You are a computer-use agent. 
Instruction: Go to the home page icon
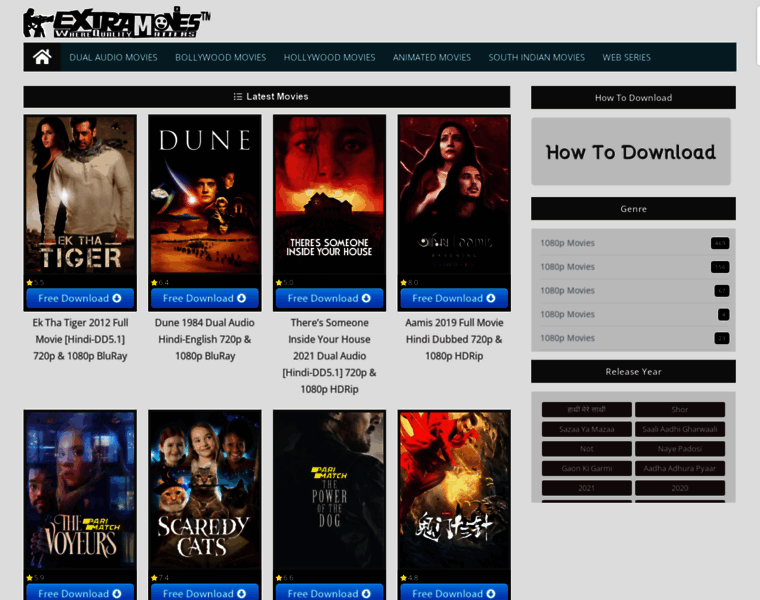[x=42, y=57]
